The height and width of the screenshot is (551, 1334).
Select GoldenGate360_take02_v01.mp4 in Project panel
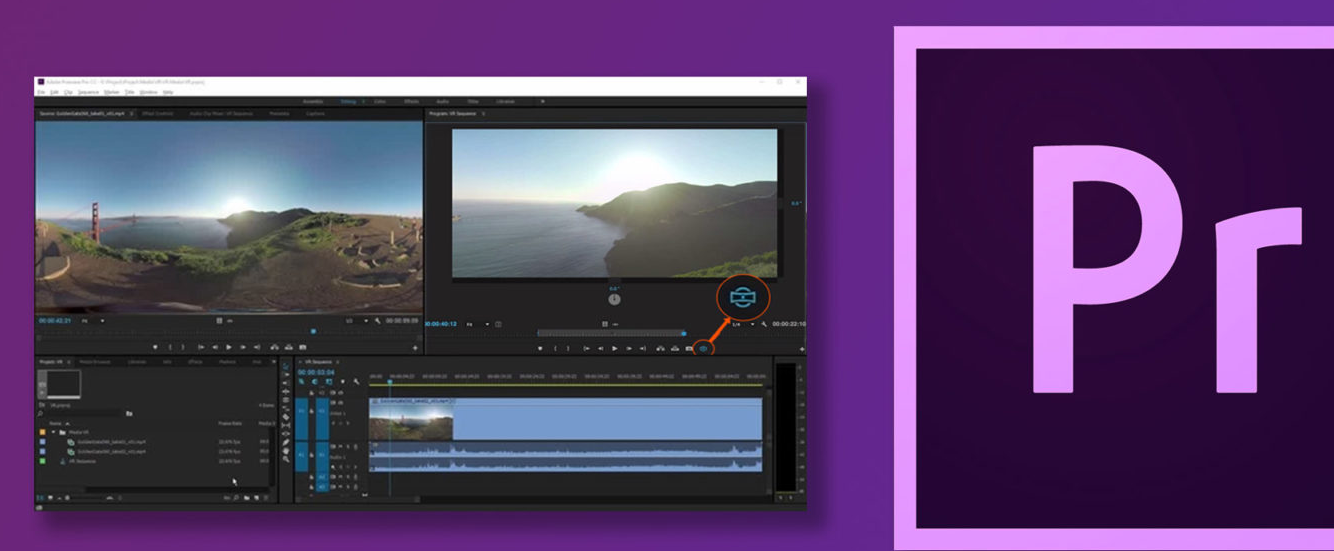pos(111,452)
